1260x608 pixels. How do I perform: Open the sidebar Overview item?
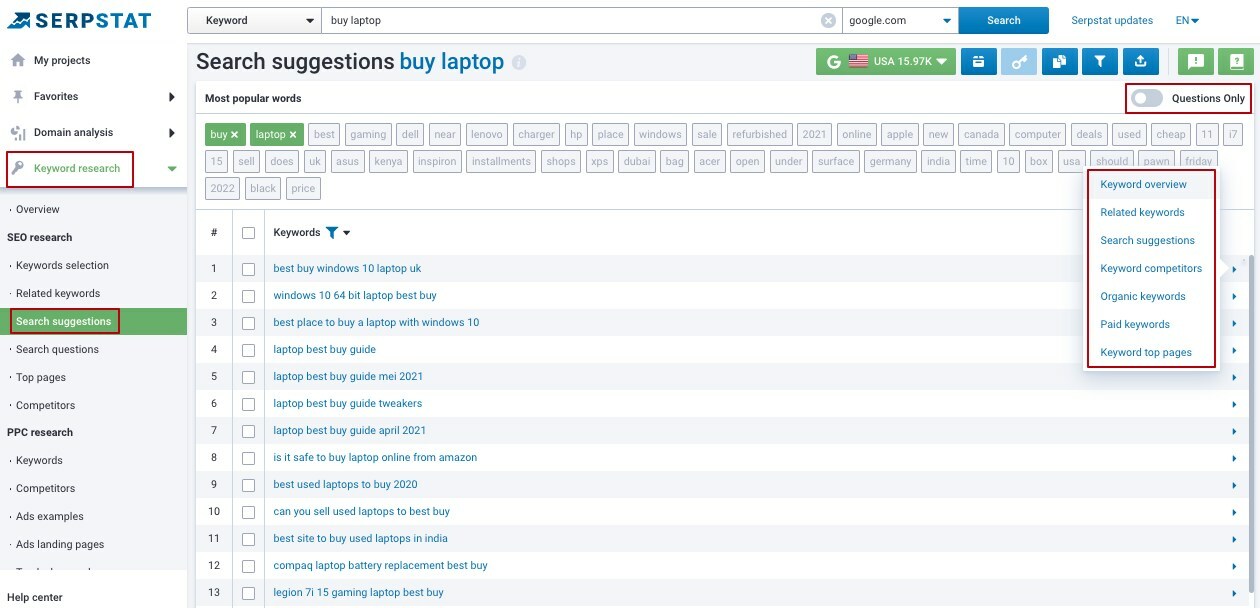click(x=38, y=209)
